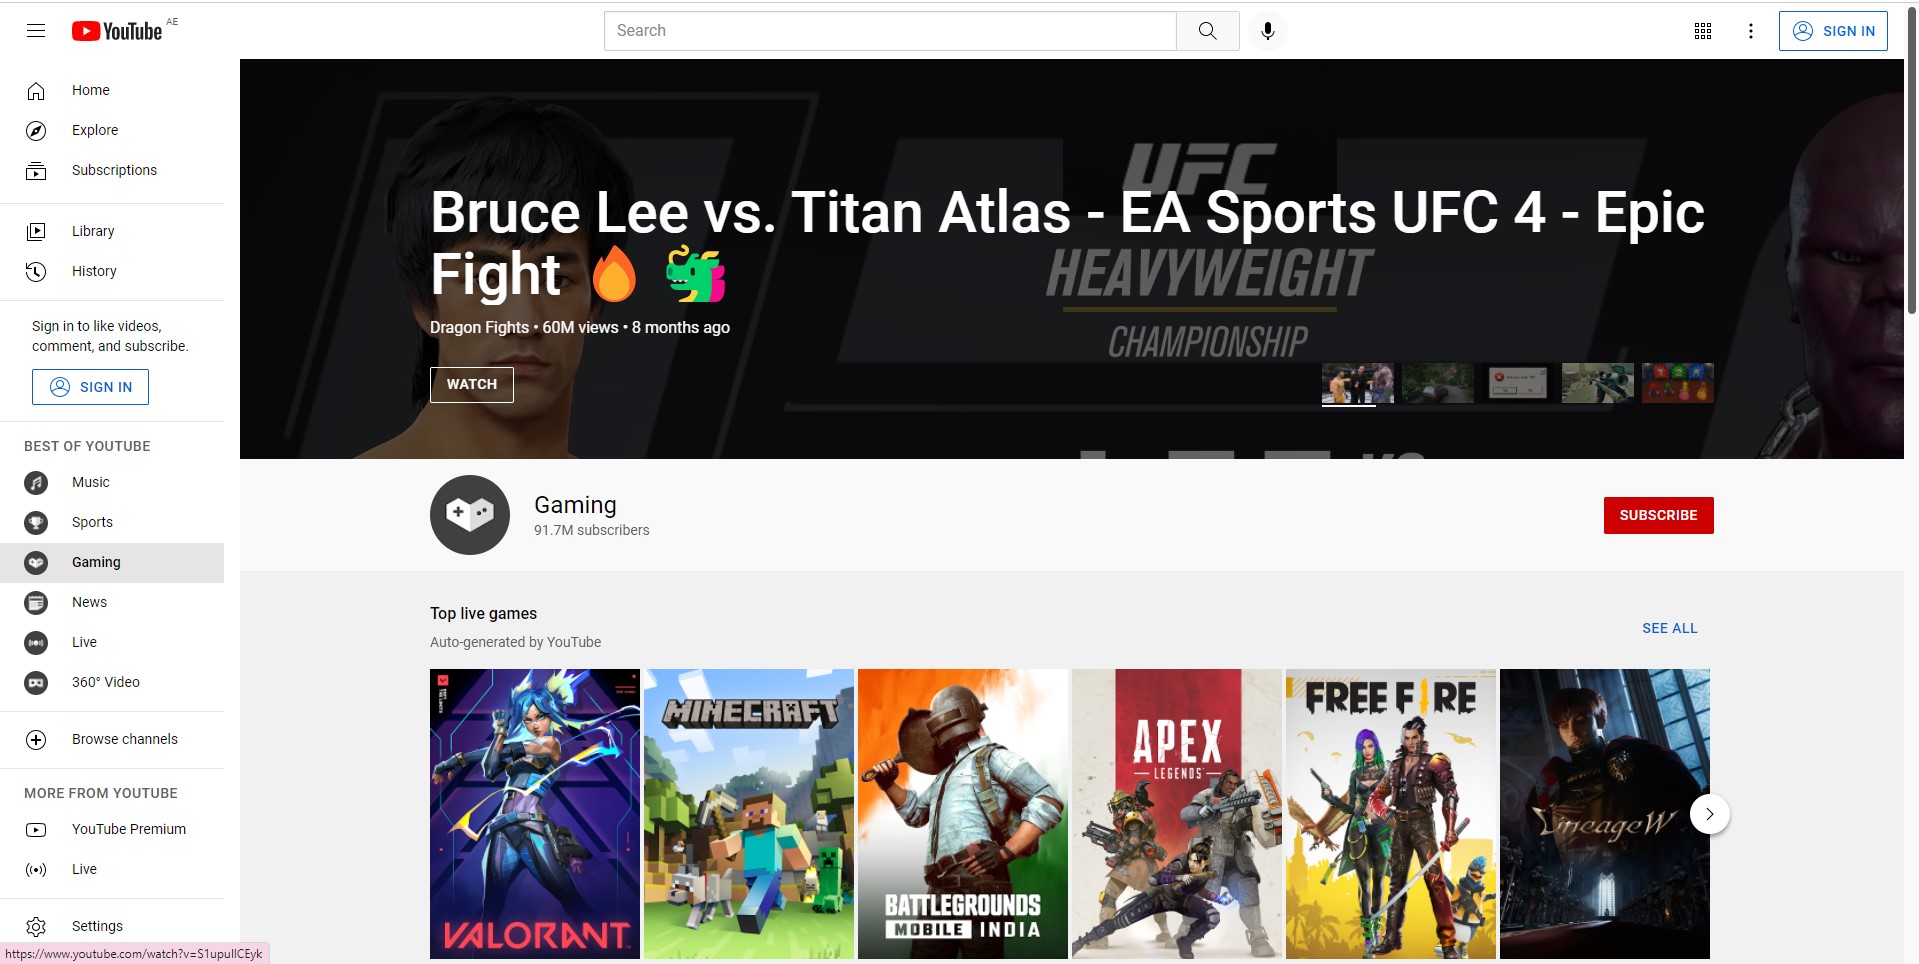
Task: Open Explore from sidebar label
Action: click(x=95, y=130)
